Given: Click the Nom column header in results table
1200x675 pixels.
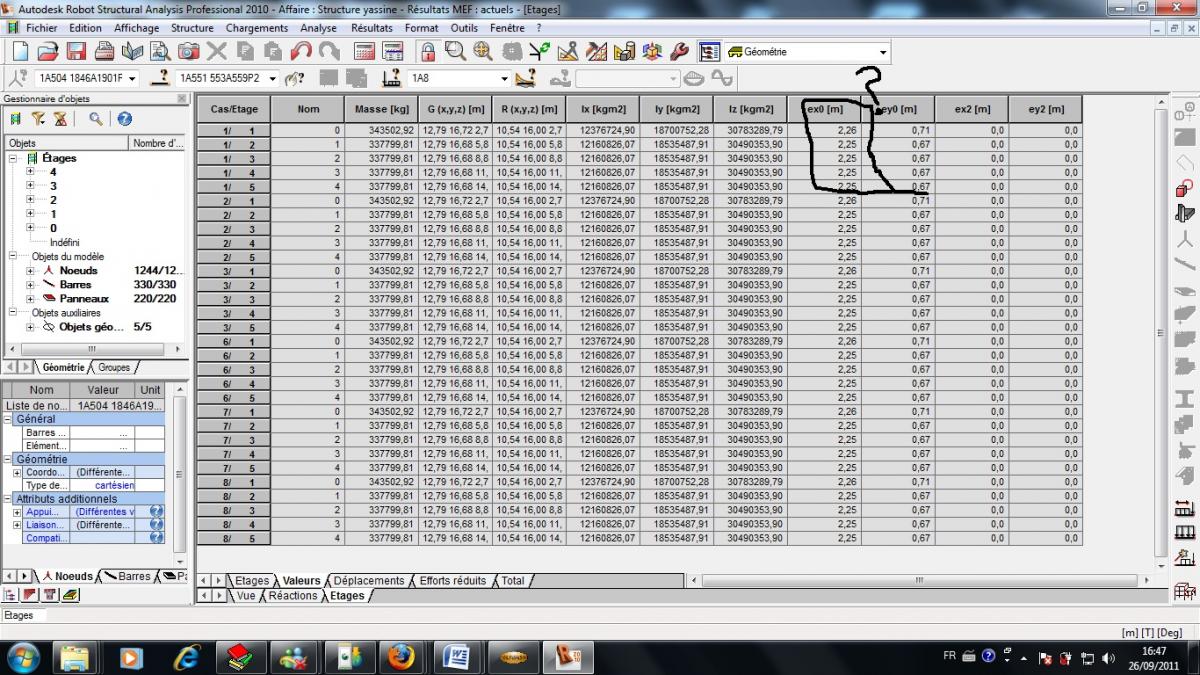Looking at the screenshot, I should click(308, 109).
